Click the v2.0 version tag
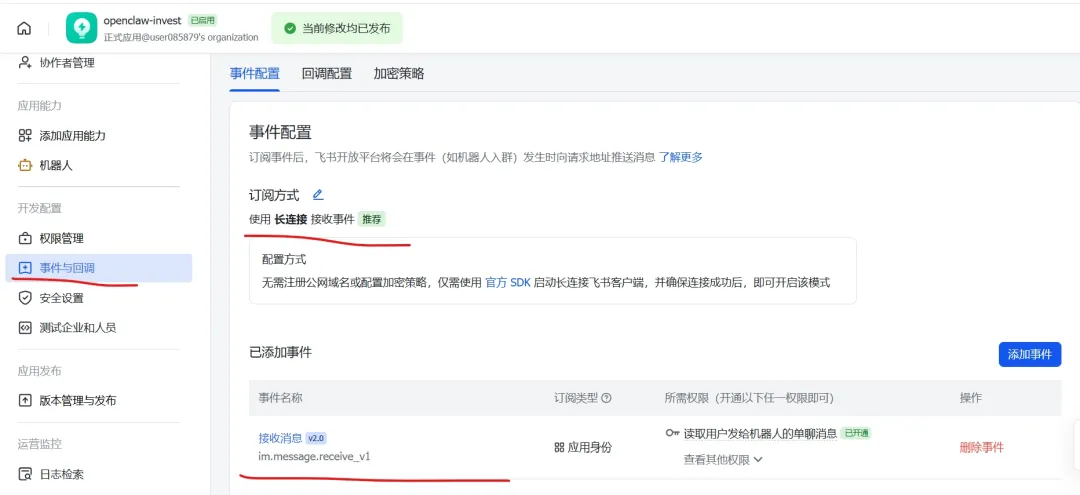 coord(316,438)
